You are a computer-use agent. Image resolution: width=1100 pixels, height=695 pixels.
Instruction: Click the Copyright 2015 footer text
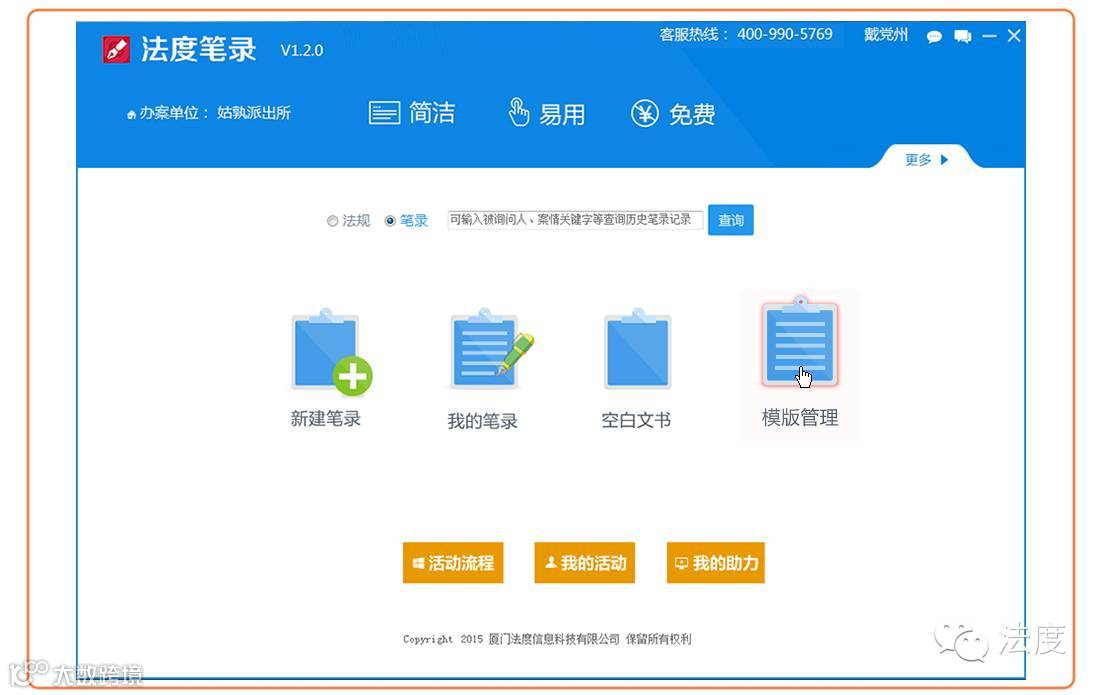(x=547, y=639)
